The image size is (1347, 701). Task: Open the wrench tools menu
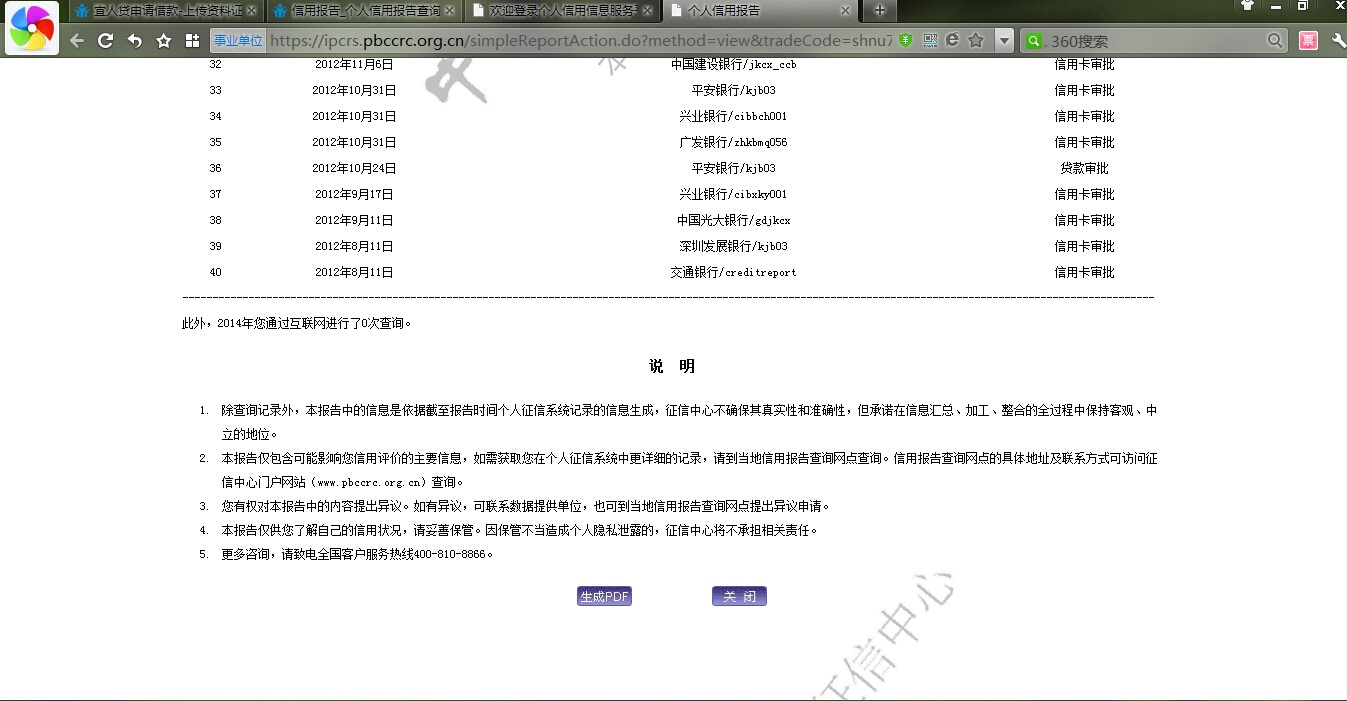pyautogui.click(x=1337, y=41)
